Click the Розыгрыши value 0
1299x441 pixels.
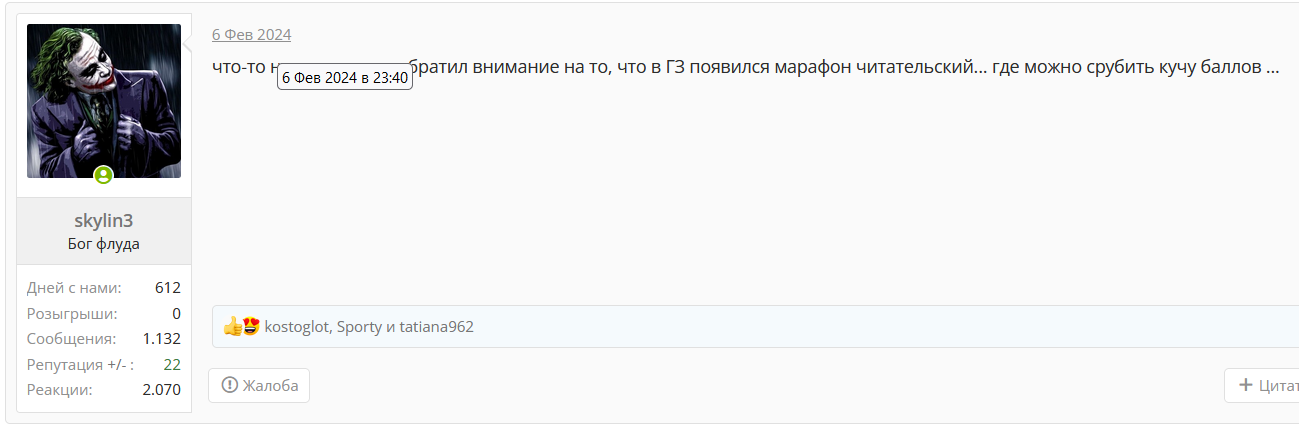pyautogui.click(x=176, y=314)
